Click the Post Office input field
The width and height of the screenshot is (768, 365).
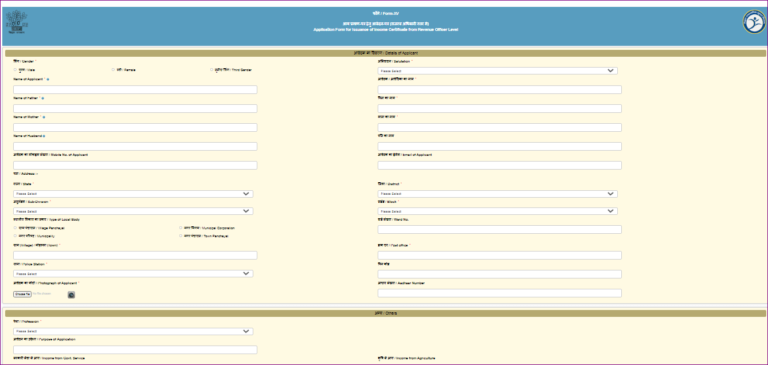point(500,255)
